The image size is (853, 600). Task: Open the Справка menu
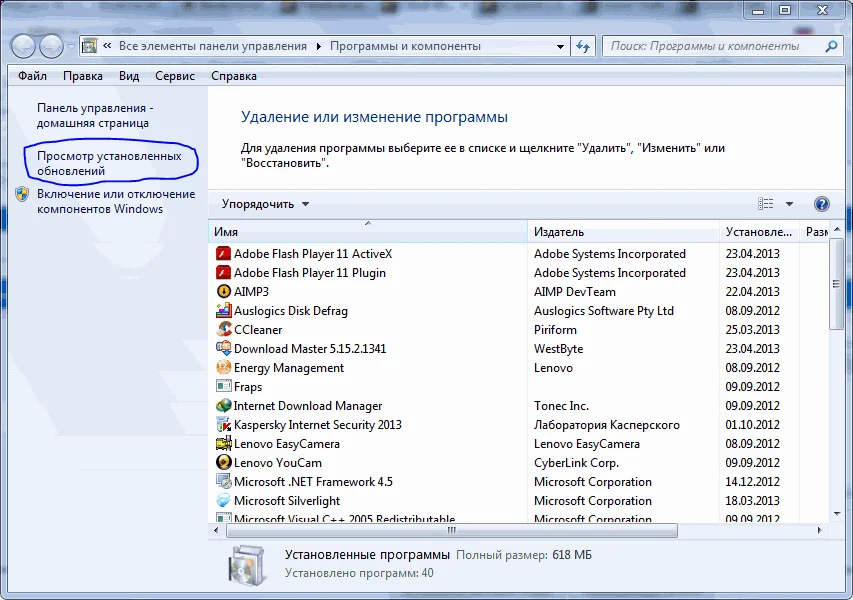[x=234, y=76]
